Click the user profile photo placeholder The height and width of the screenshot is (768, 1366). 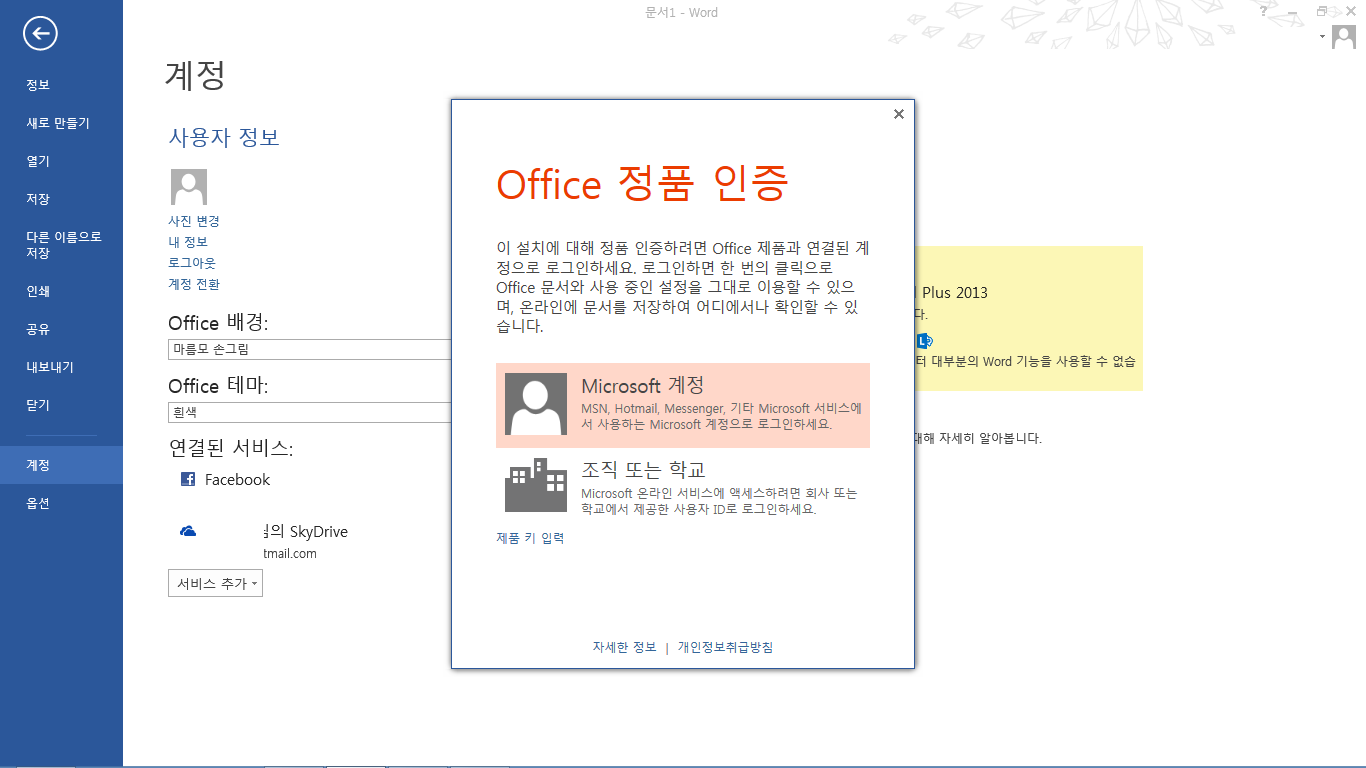click(x=189, y=187)
